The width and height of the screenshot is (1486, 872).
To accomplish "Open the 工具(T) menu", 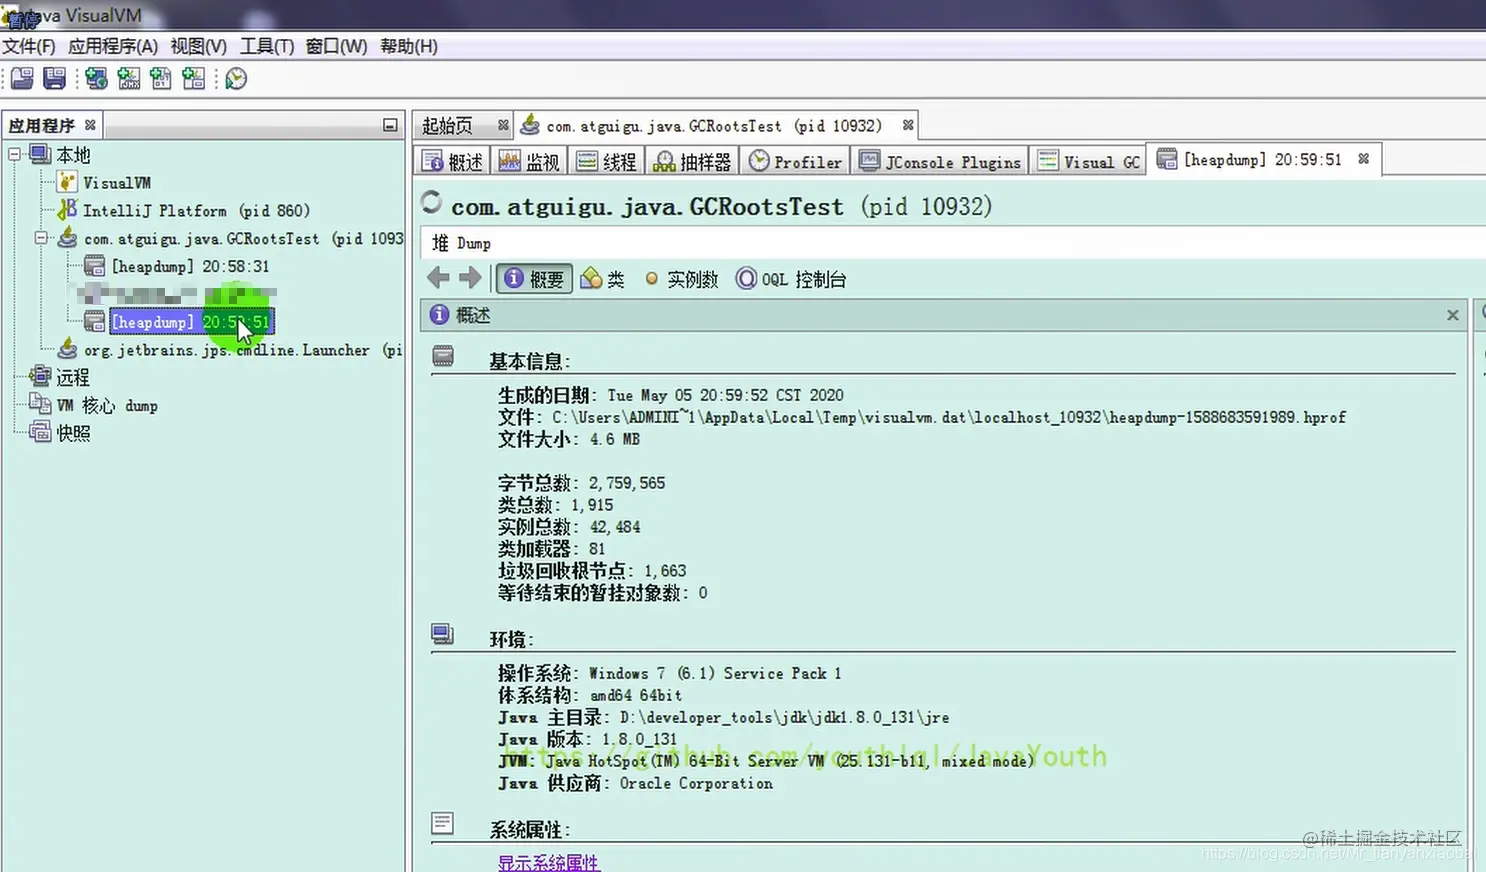I will (267, 46).
